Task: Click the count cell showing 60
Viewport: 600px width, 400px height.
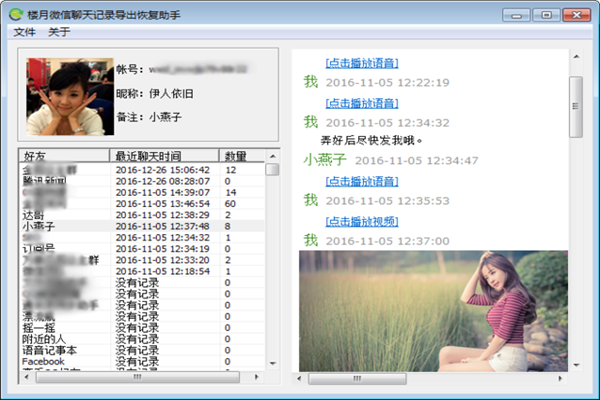Action: (x=230, y=204)
